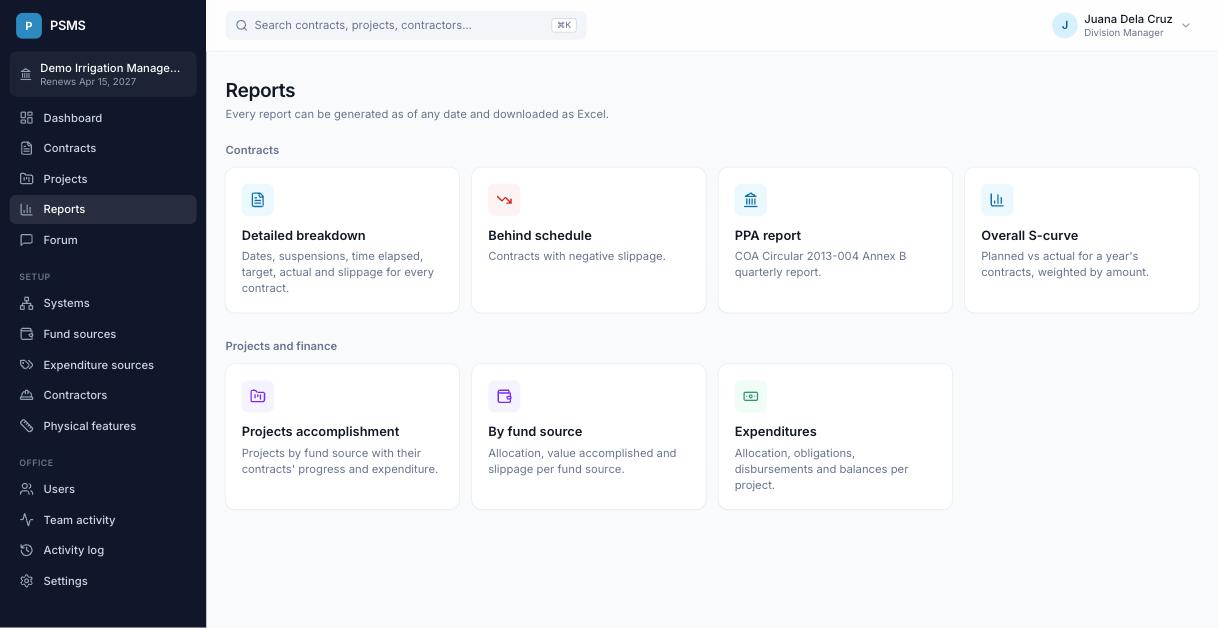Click the Expenditure sources tags icon
The width and height of the screenshot is (1218, 628).
coord(27,365)
